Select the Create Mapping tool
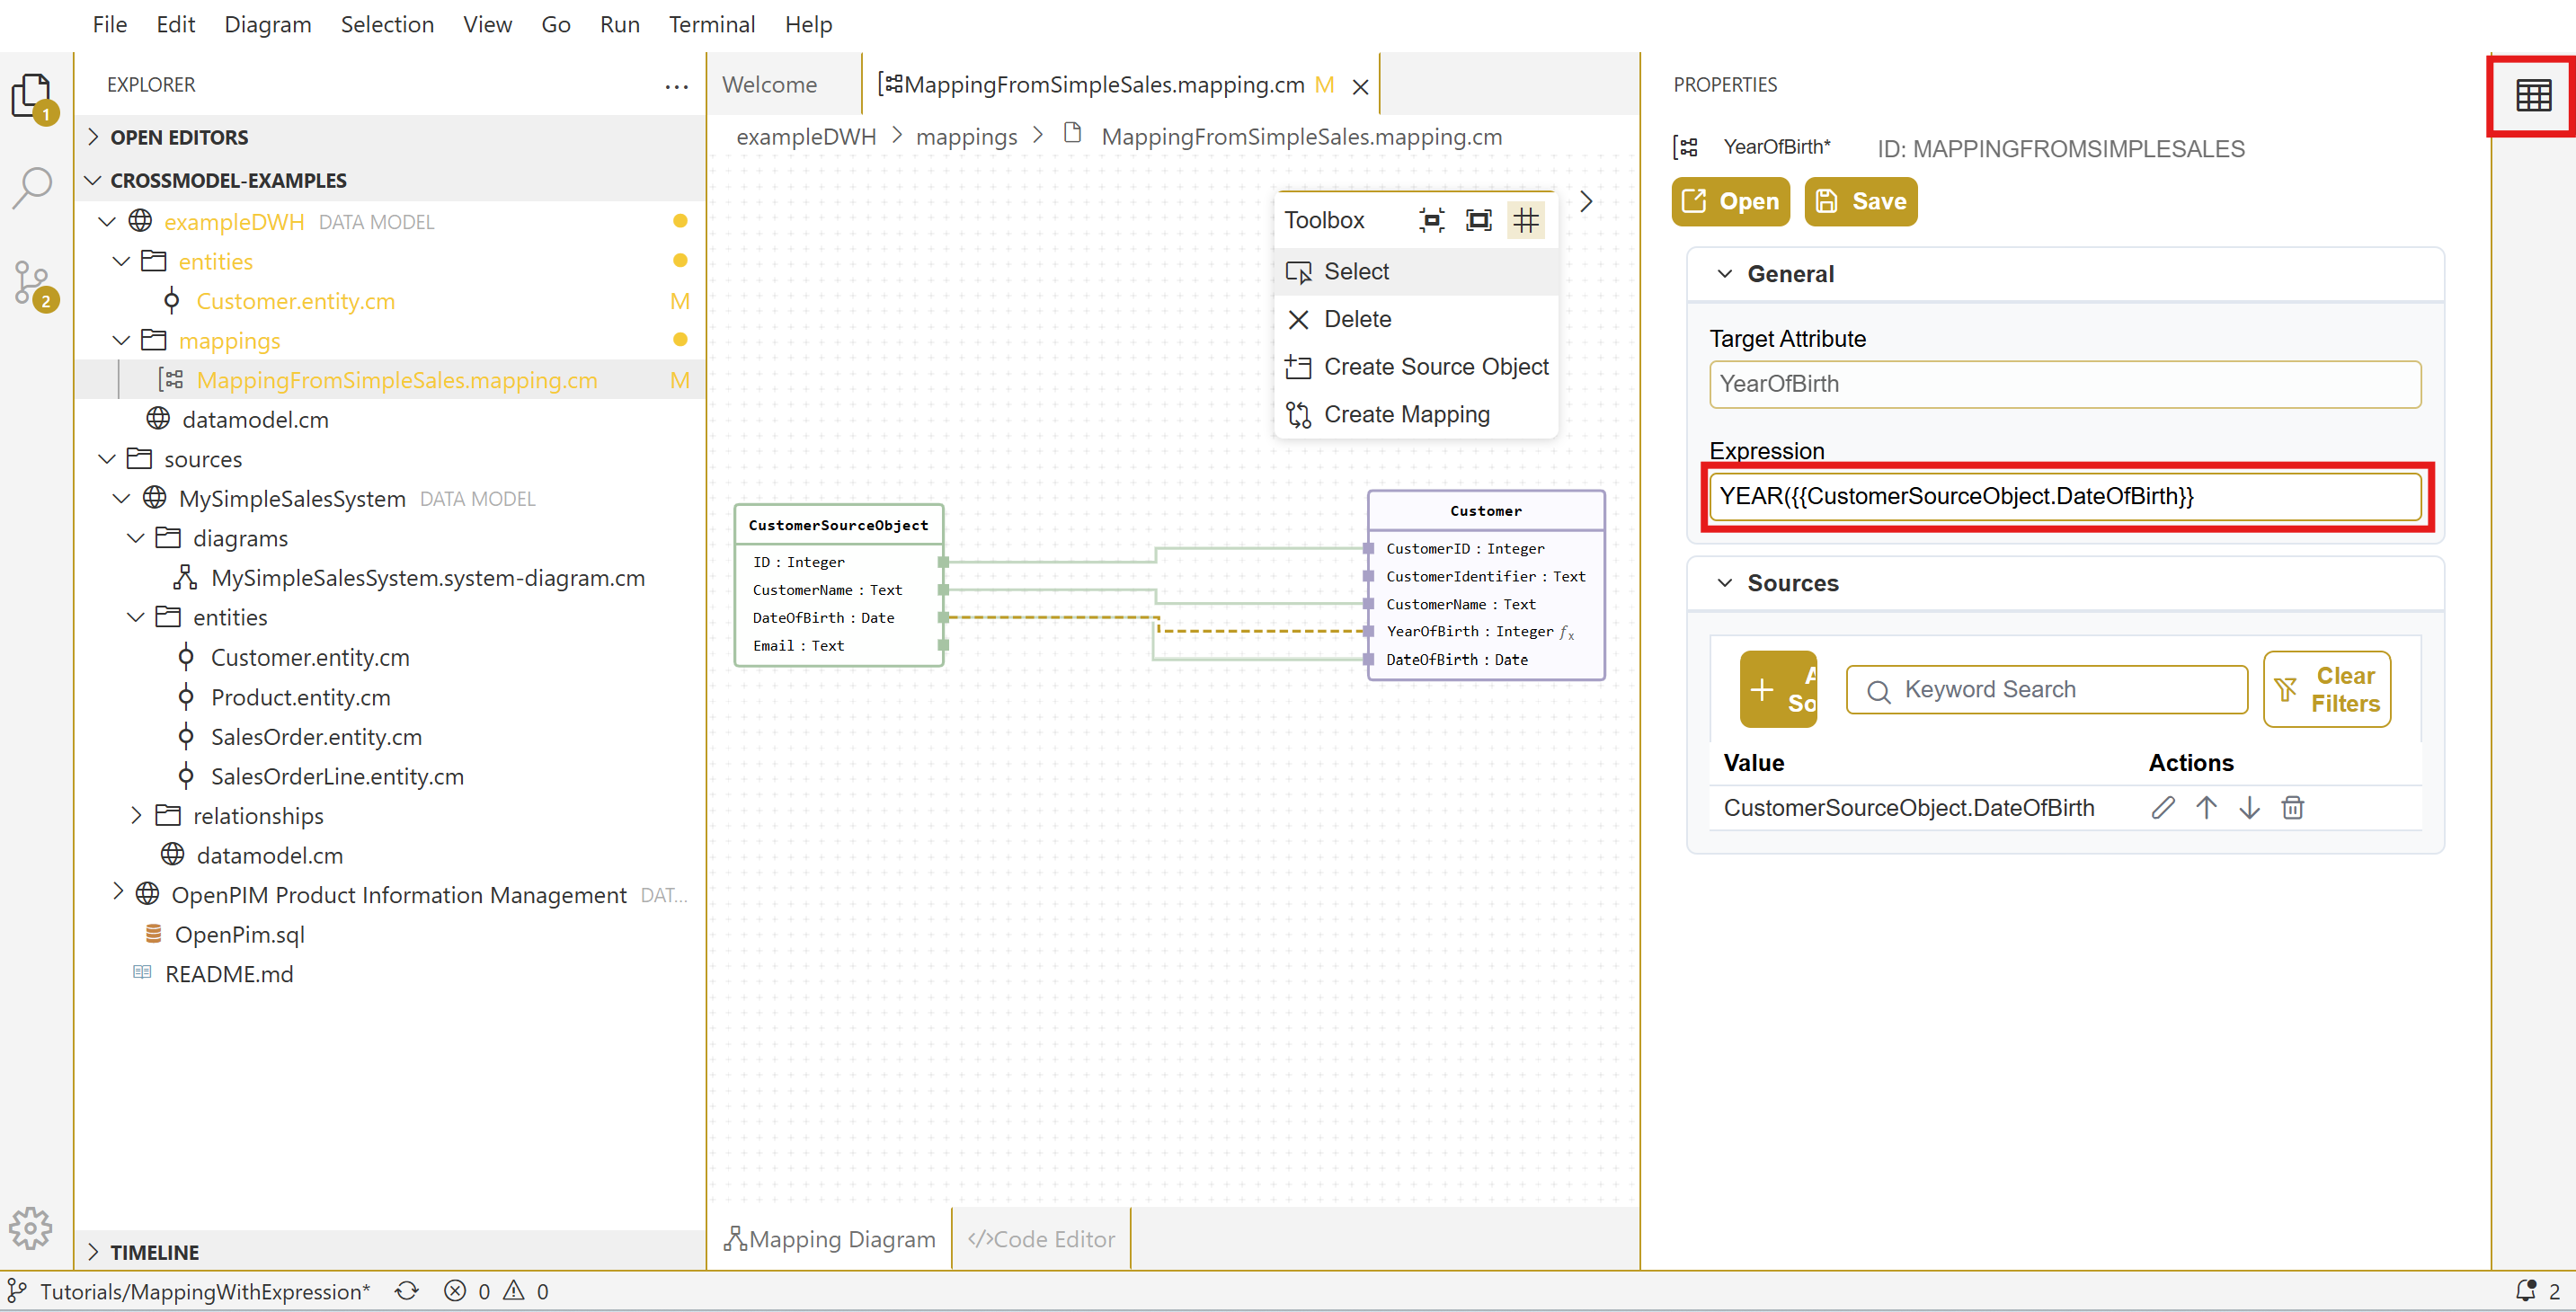This screenshot has height=1312, width=2576. (1405, 414)
